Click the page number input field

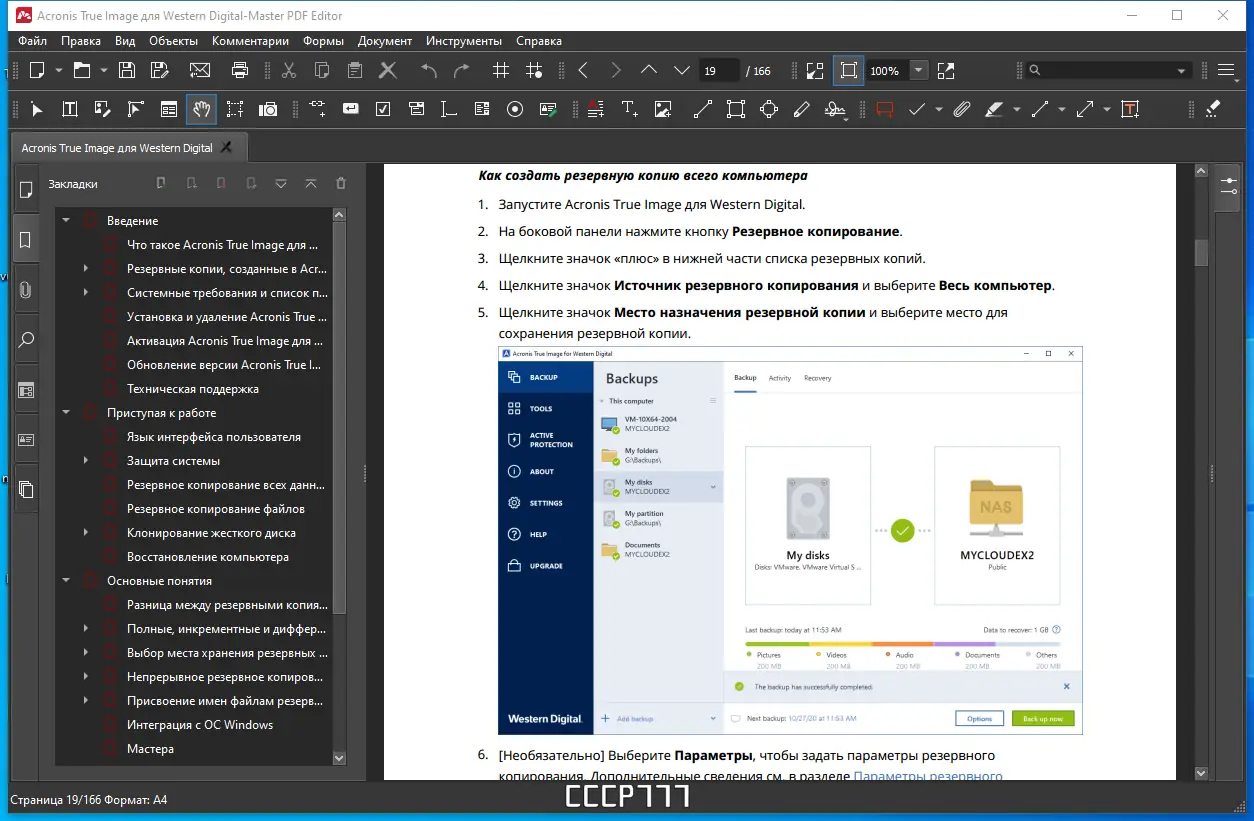[x=718, y=71]
